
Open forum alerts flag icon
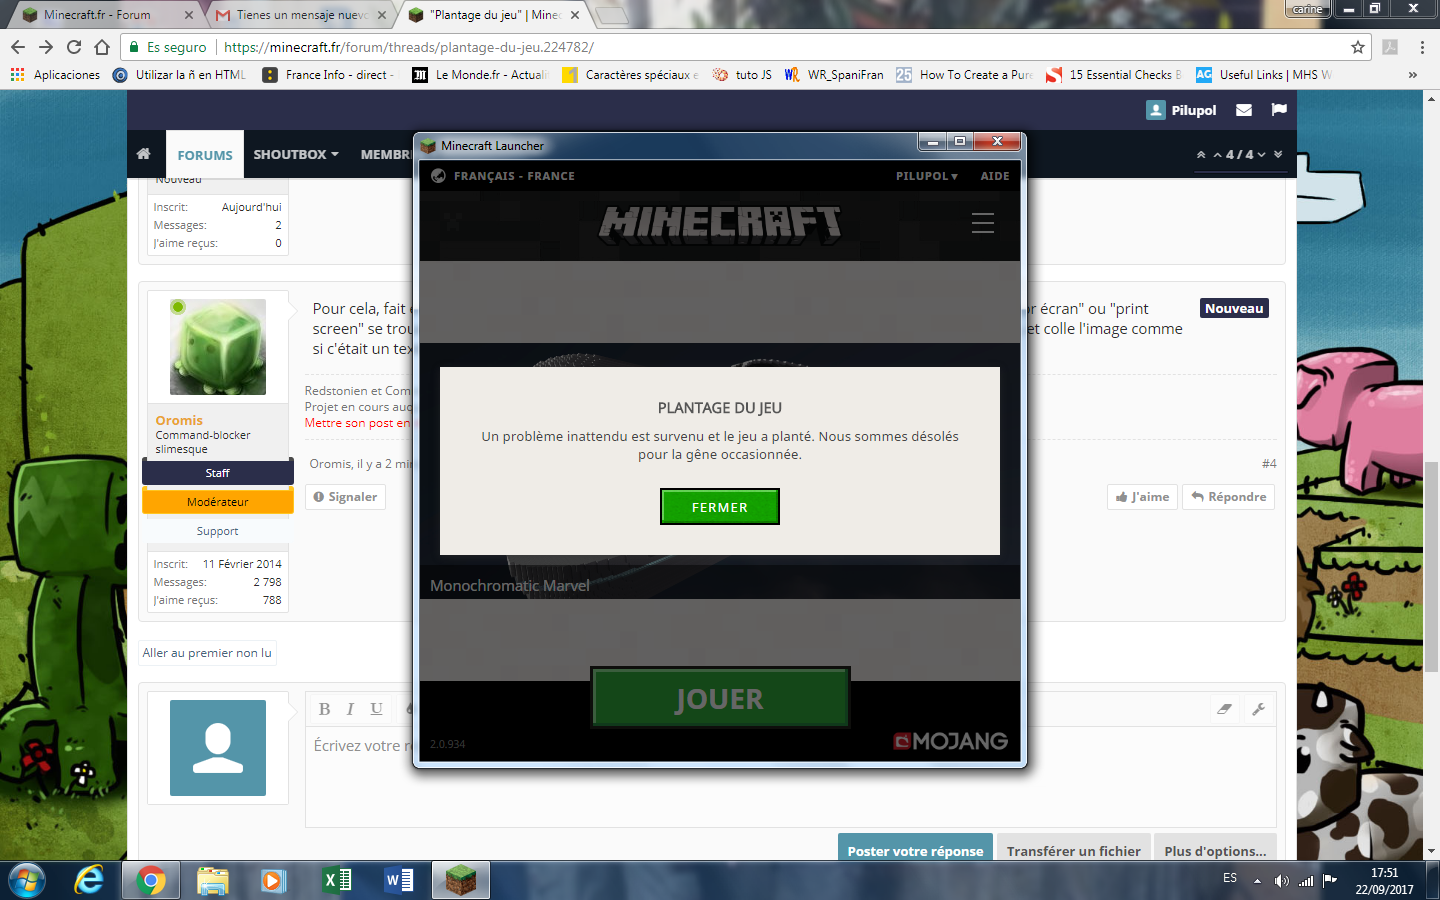pyautogui.click(x=1279, y=110)
